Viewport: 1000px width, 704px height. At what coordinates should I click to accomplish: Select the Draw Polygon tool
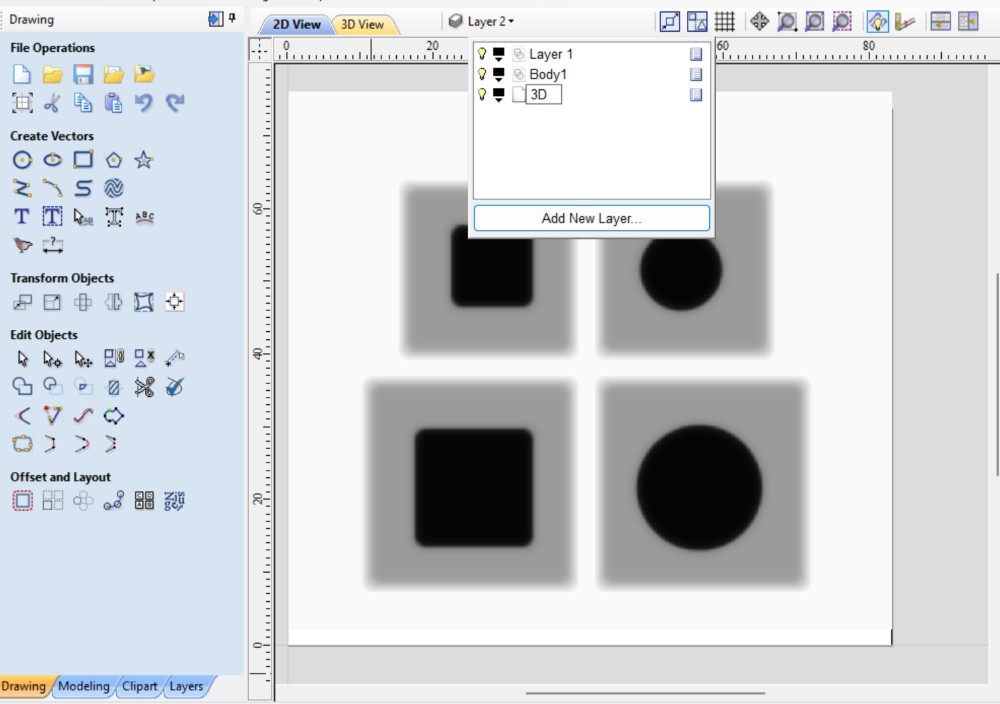114,159
